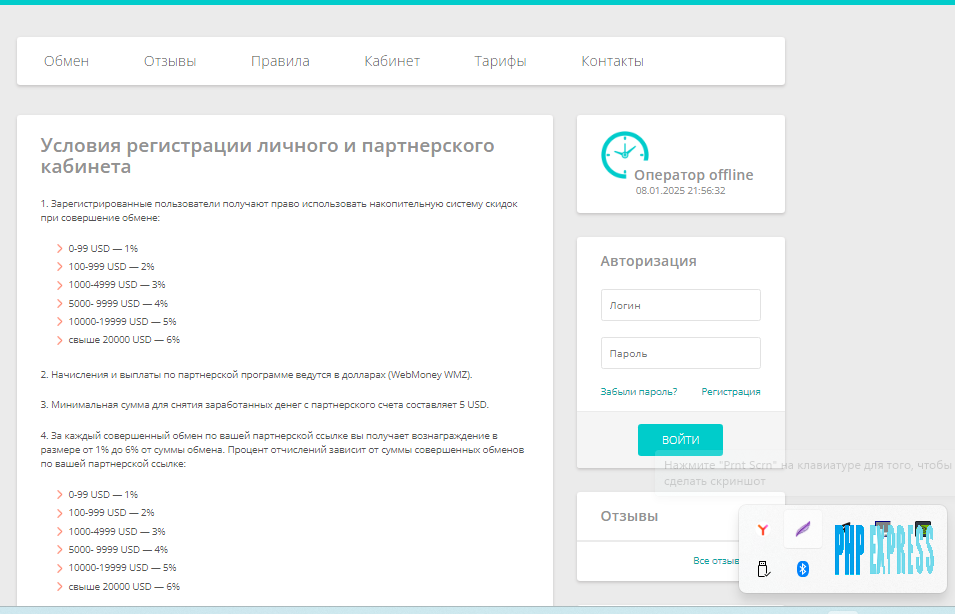The width and height of the screenshot is (955, 614).
Task: Click the teal clock operator status icon
Action: pos(624,155)
